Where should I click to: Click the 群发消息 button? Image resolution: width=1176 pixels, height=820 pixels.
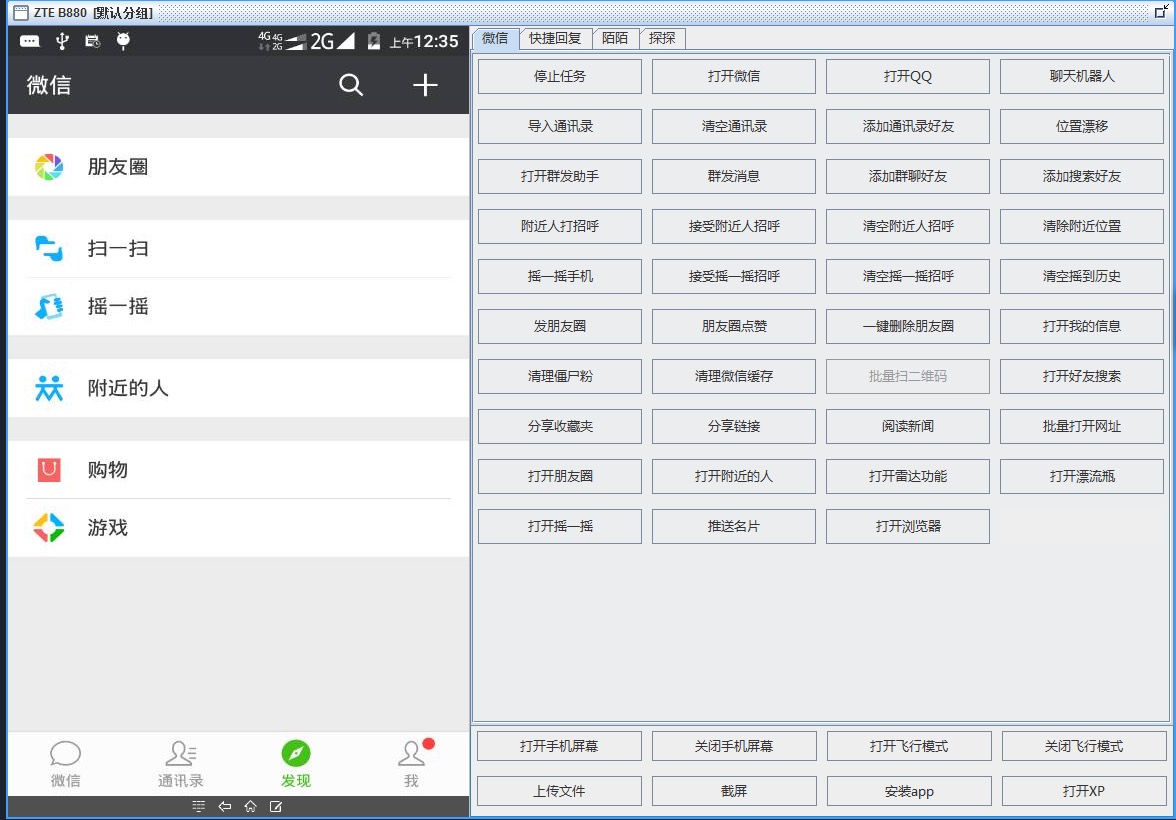734,176
